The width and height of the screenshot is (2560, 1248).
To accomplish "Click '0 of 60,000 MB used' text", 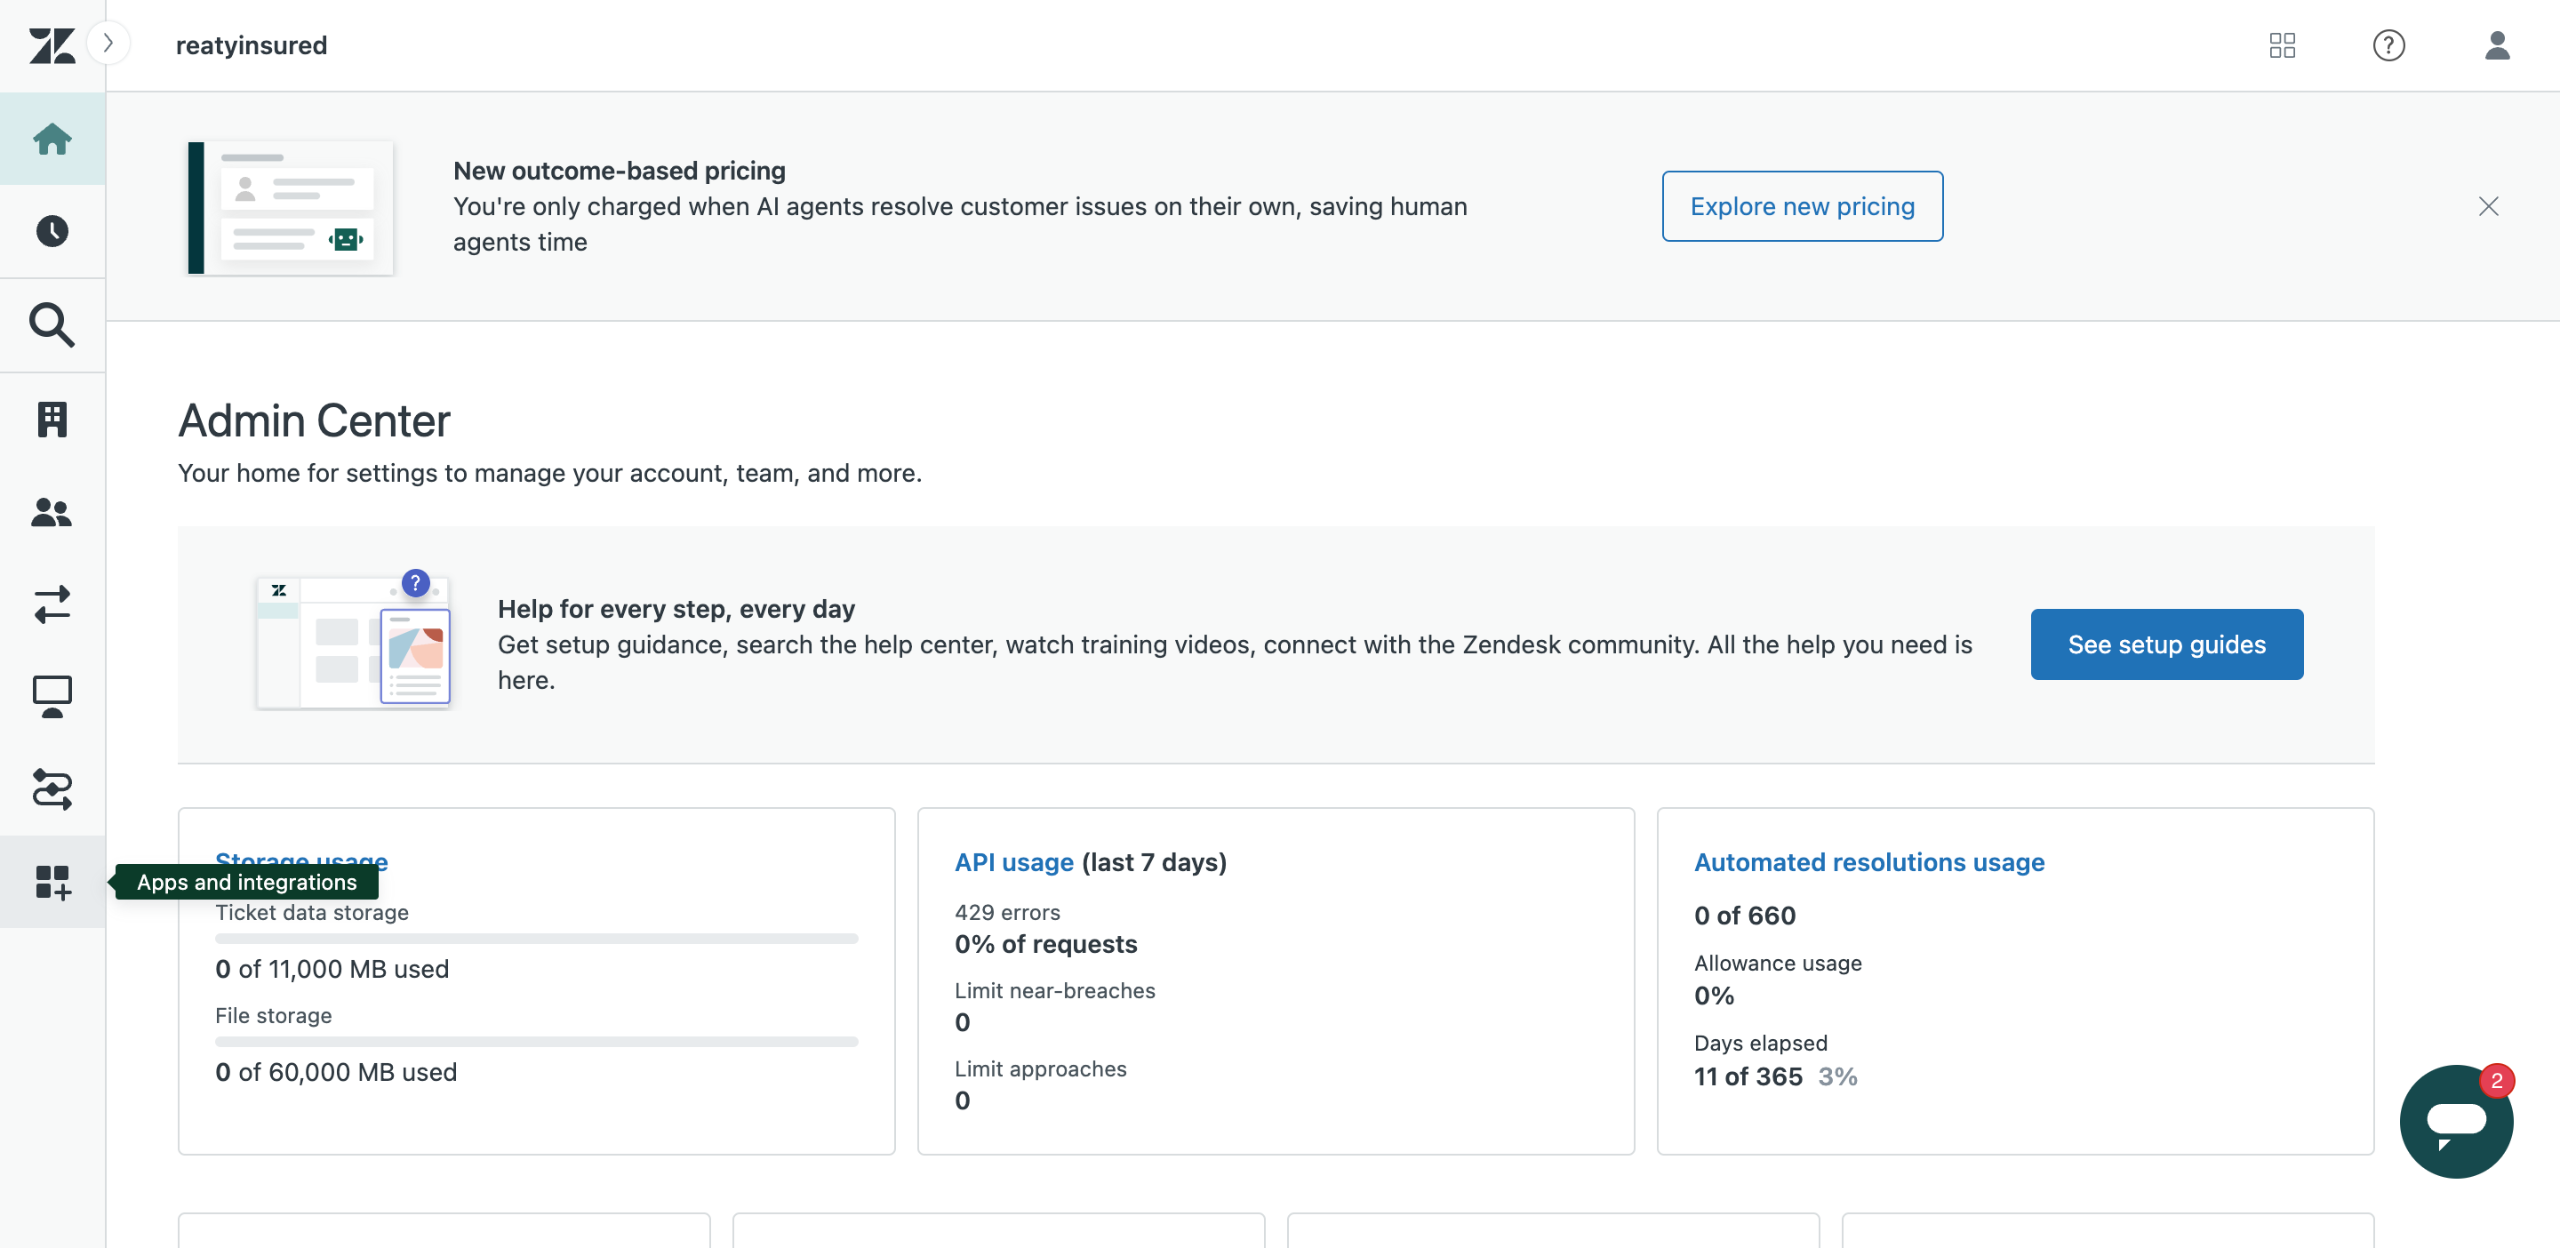I will [336, 1072].
